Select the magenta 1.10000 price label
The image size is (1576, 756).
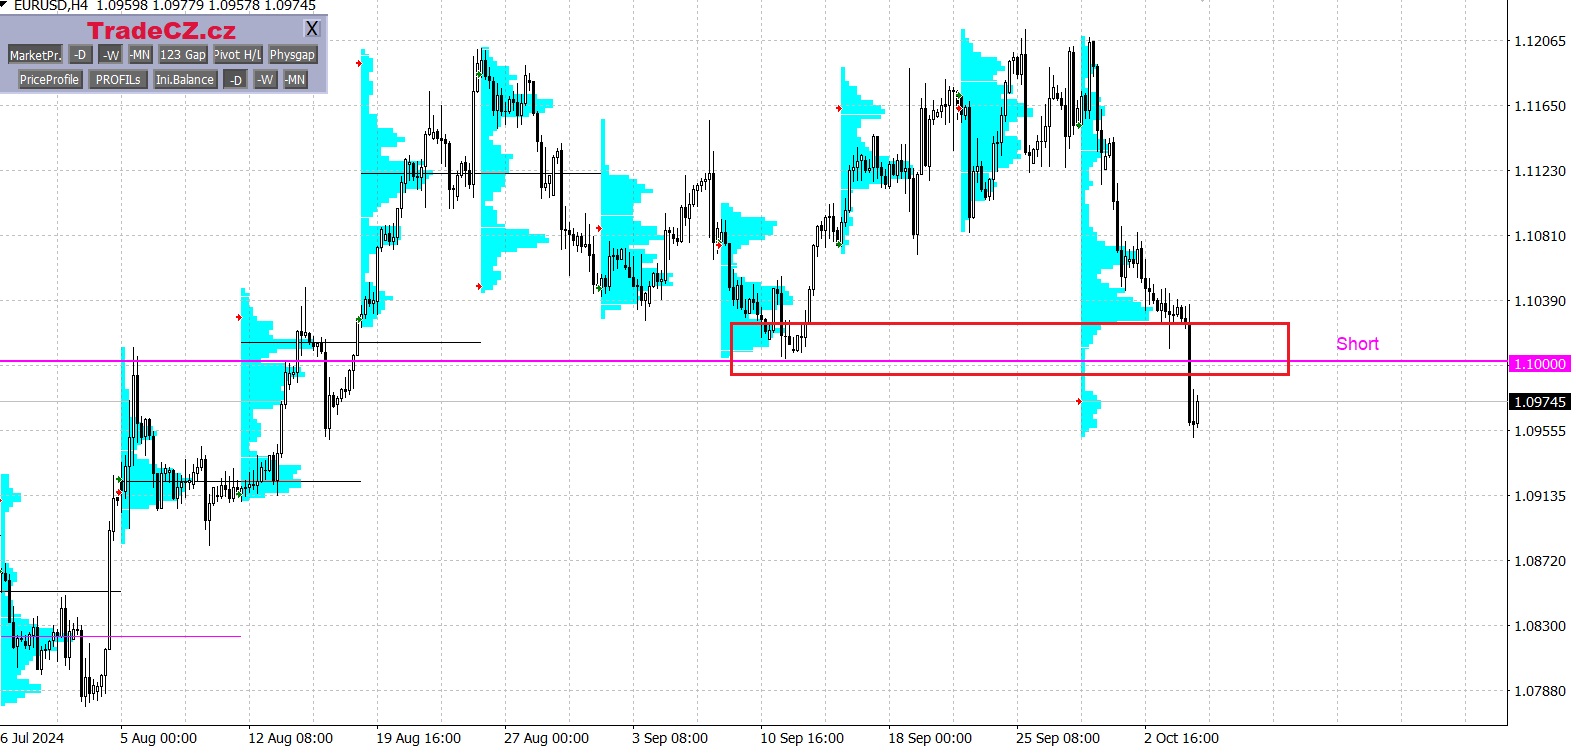[1539, 364]
